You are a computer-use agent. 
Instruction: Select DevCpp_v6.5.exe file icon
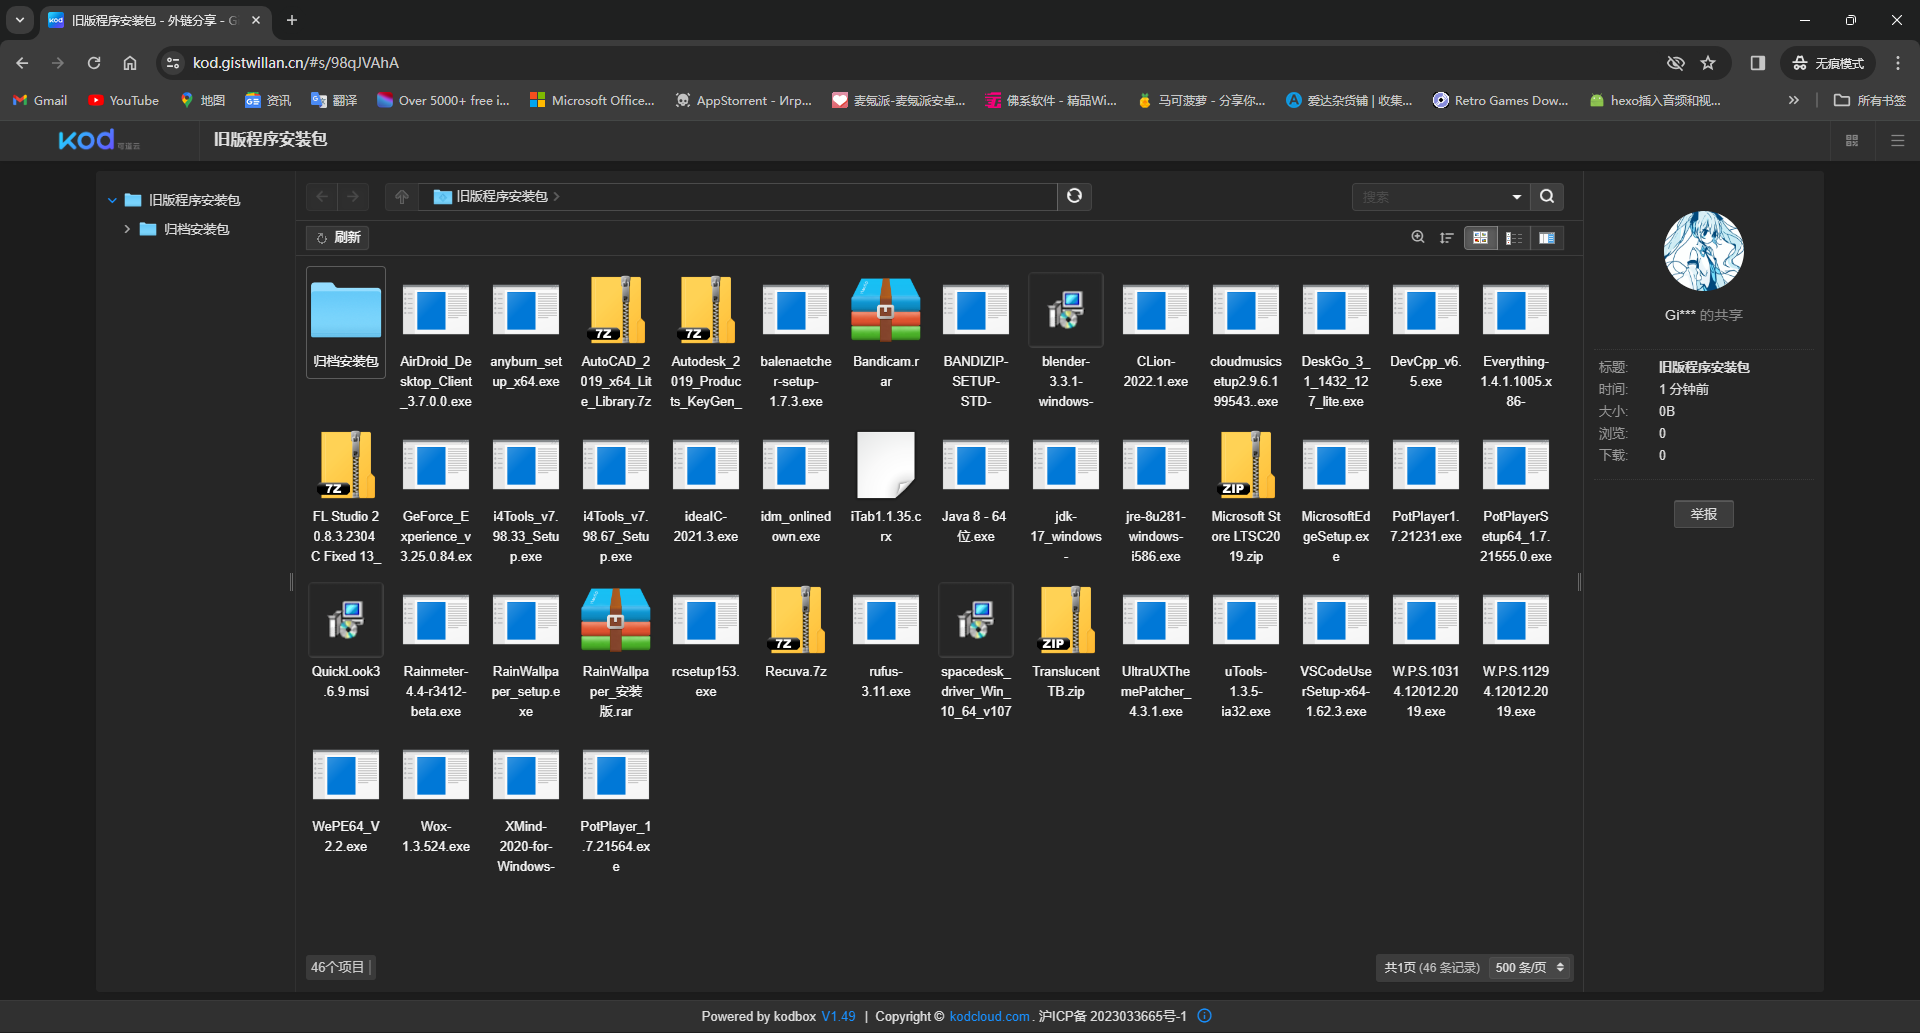click(1426, 310)
